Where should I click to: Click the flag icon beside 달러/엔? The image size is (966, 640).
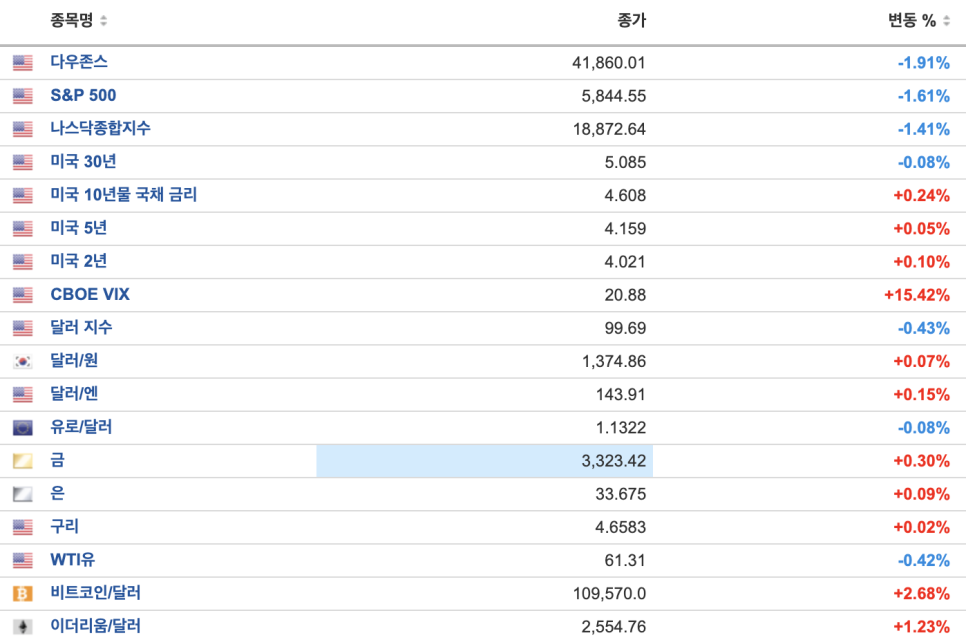(x=23, y=395)
